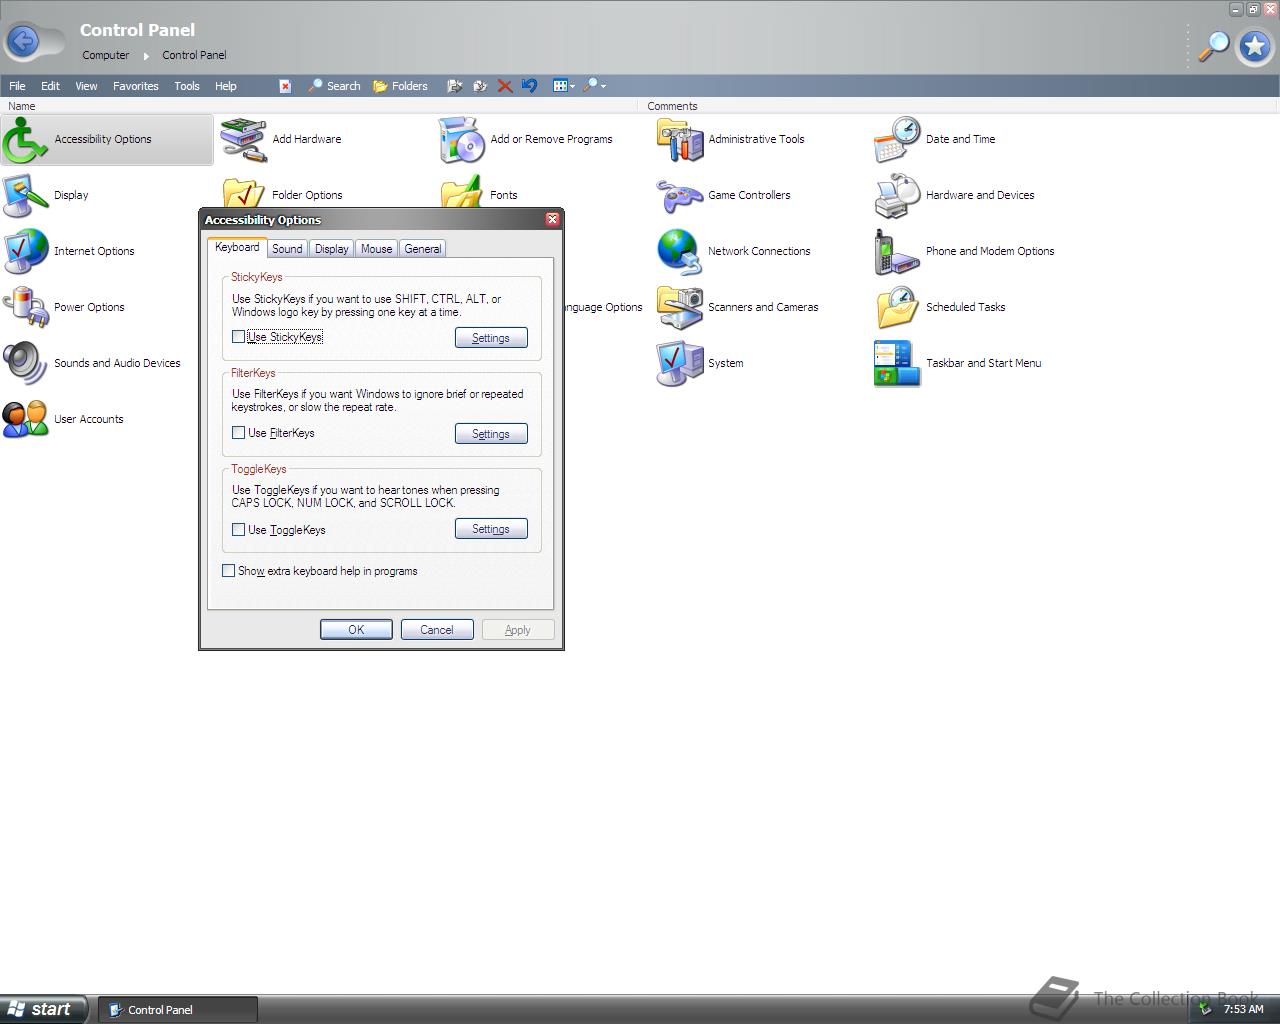Click the red X page icon in toolbar
Viewport: 1280px width, 1024px height.
click(x=285, y=86)
